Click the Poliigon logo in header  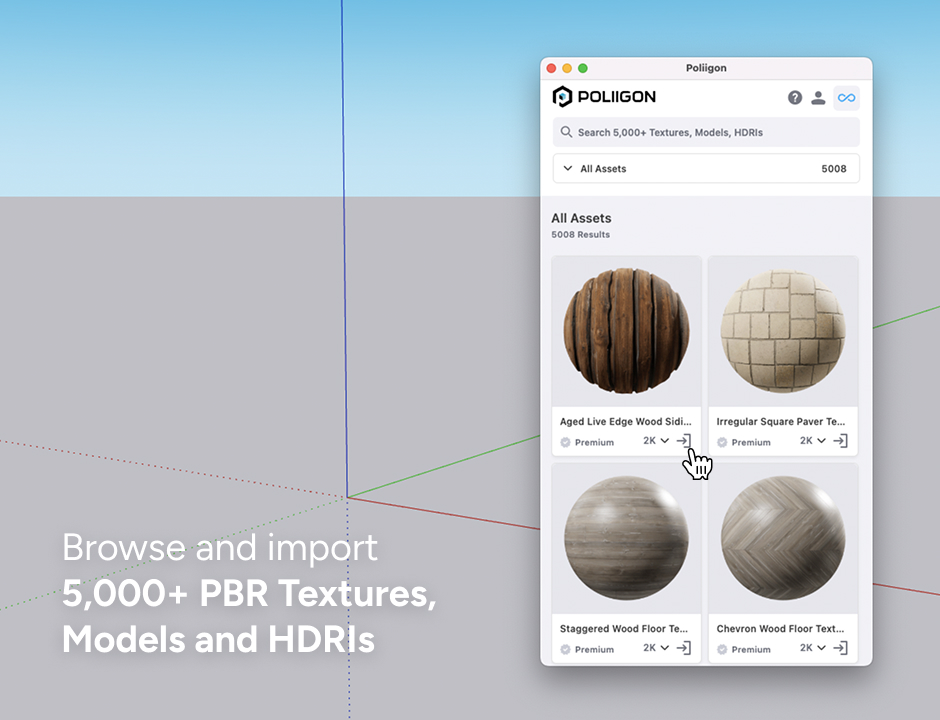click(x=604, y=97)
